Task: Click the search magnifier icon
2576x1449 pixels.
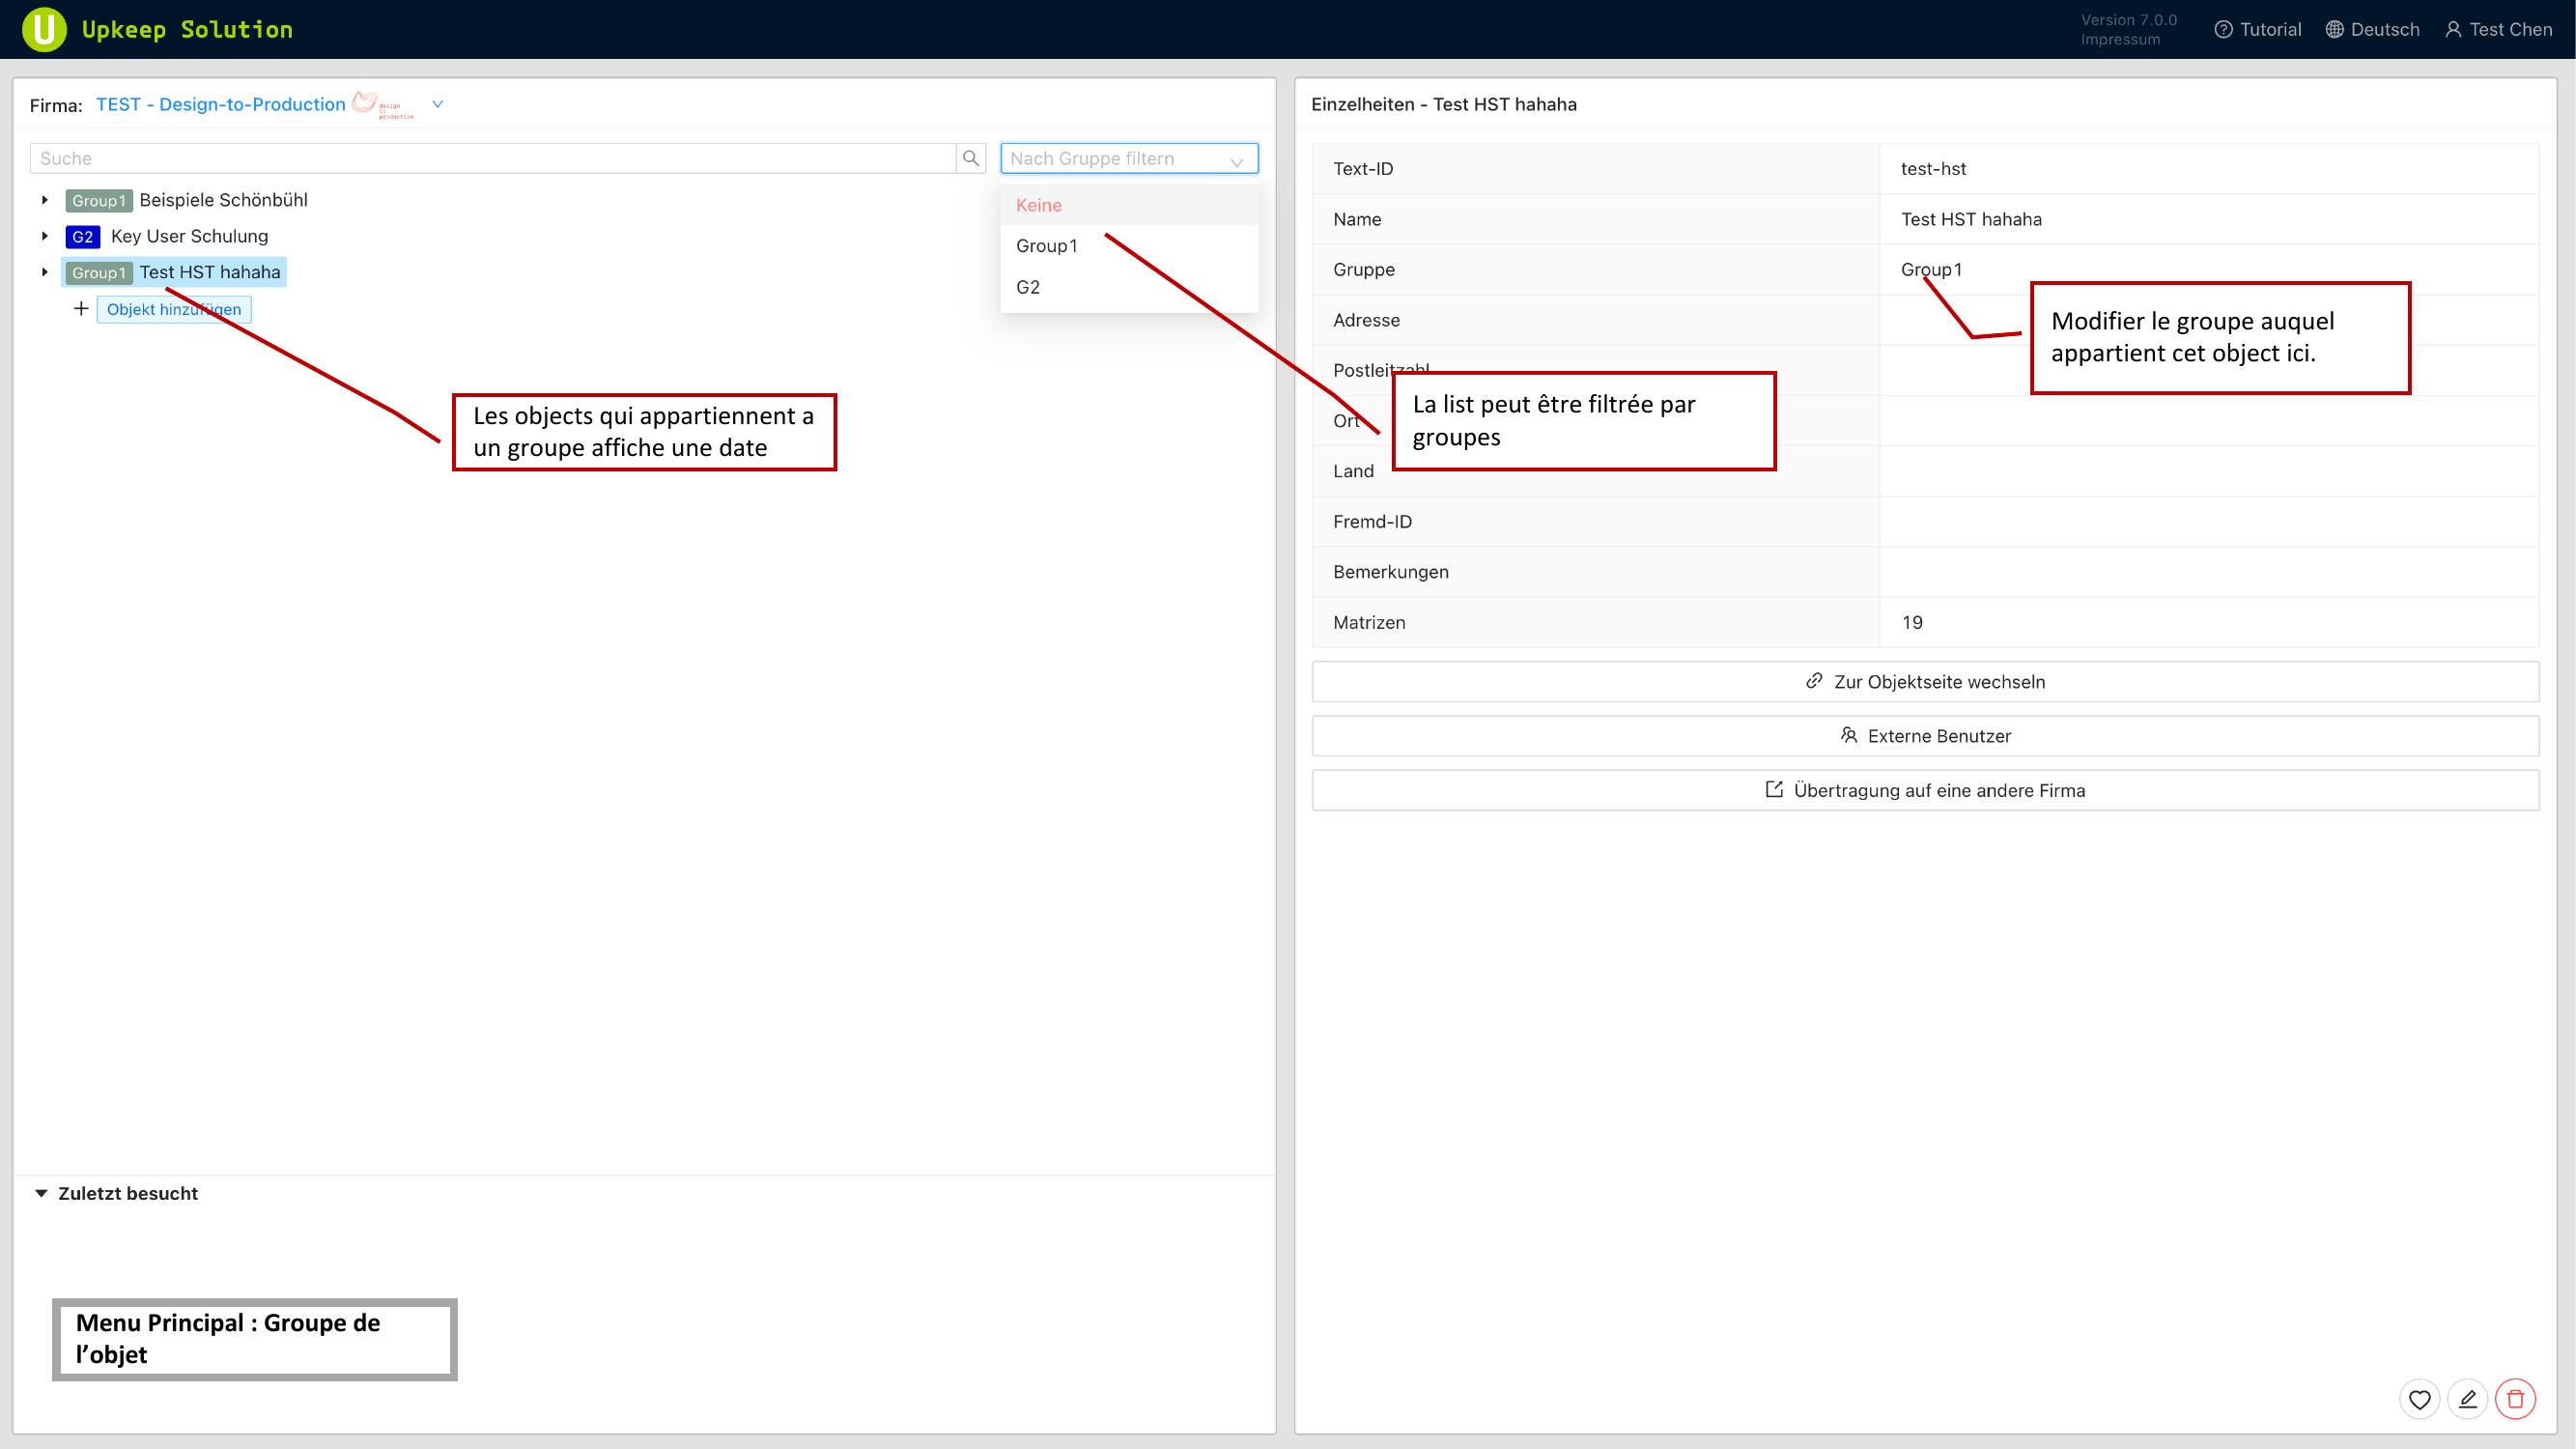Action: click(x=970, y=158)
